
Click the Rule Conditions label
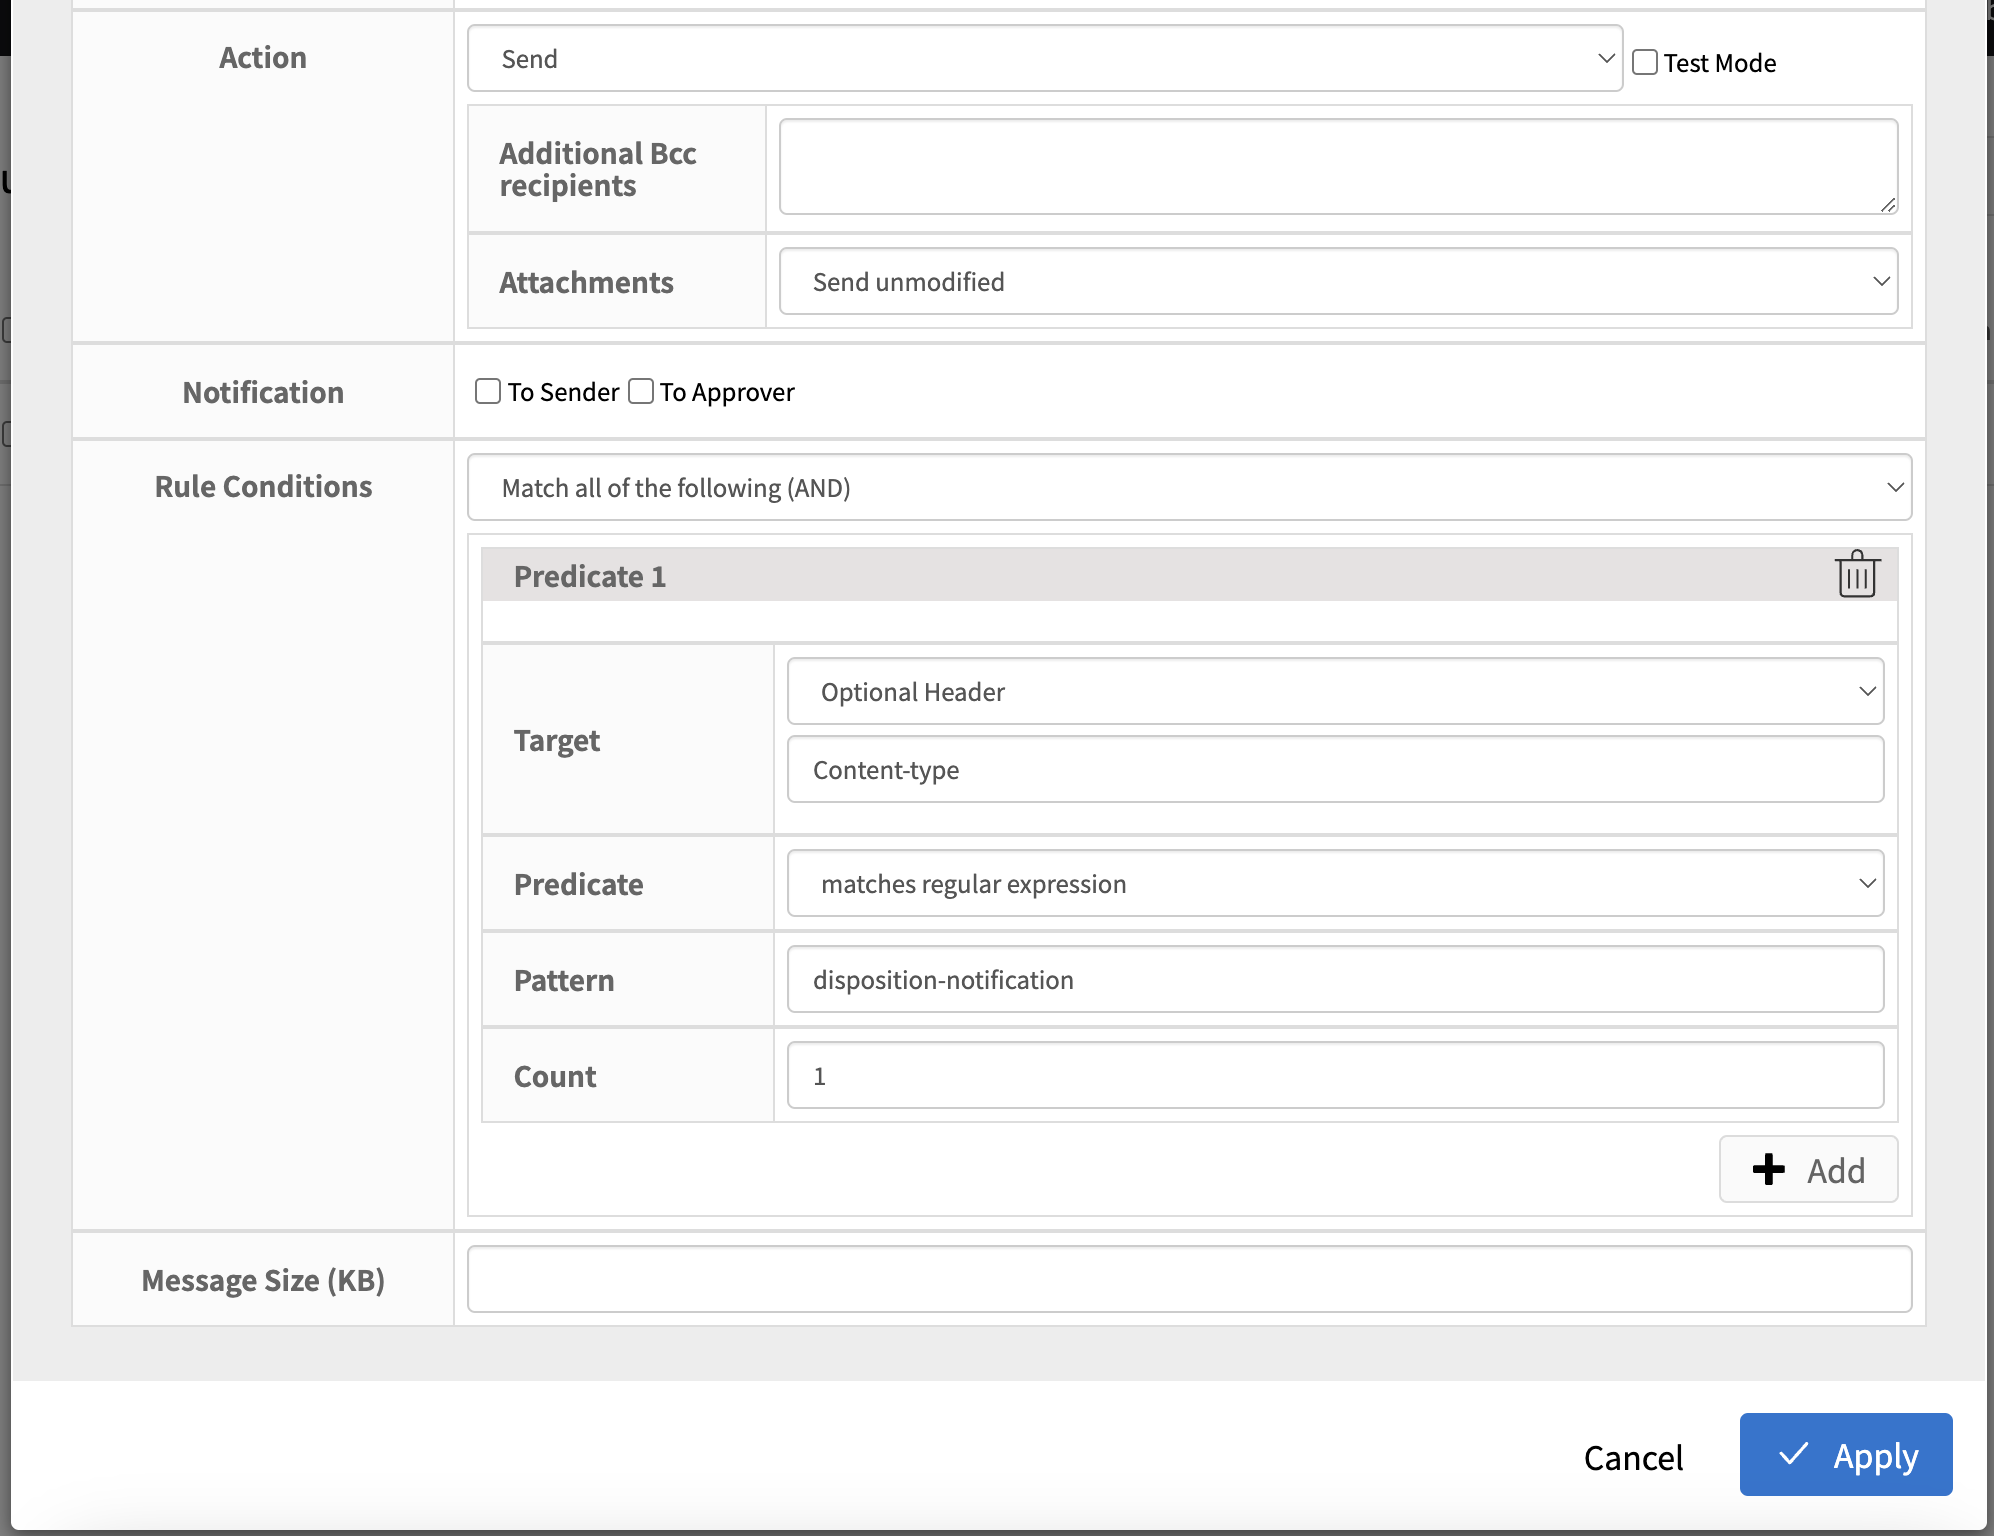263,486
